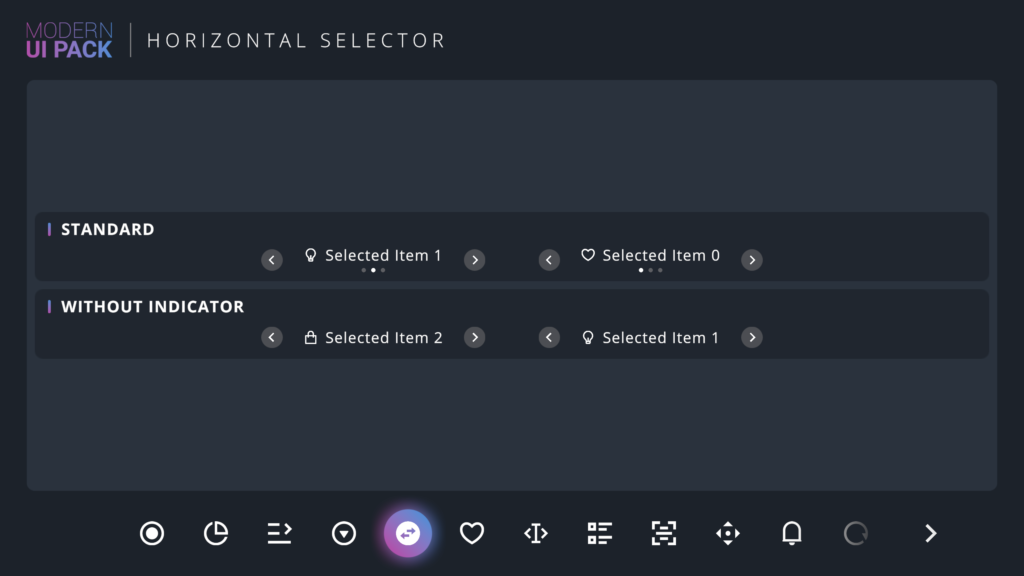Screen dimensions: 1024x576
Task: Open the notification bell icon
Action: click(792, 533)
